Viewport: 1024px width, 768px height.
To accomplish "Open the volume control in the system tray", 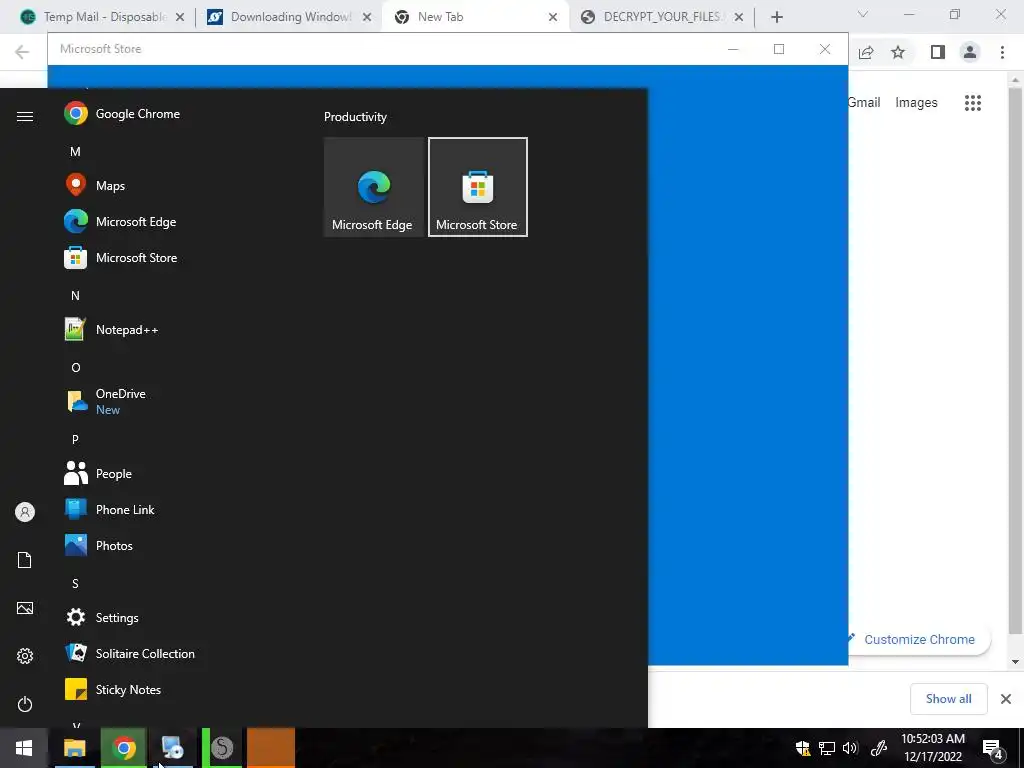I will click(x=850, y=748).
